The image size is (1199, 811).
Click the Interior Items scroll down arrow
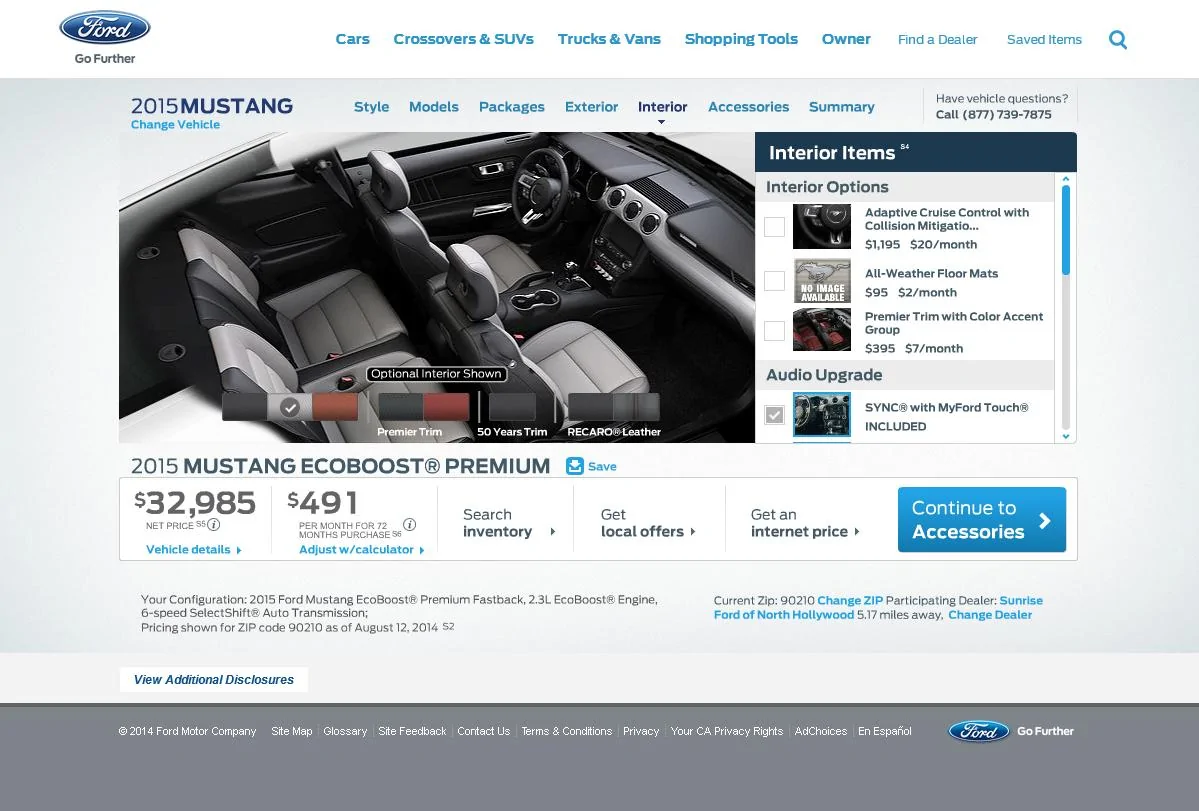(x=1065, y=436)
